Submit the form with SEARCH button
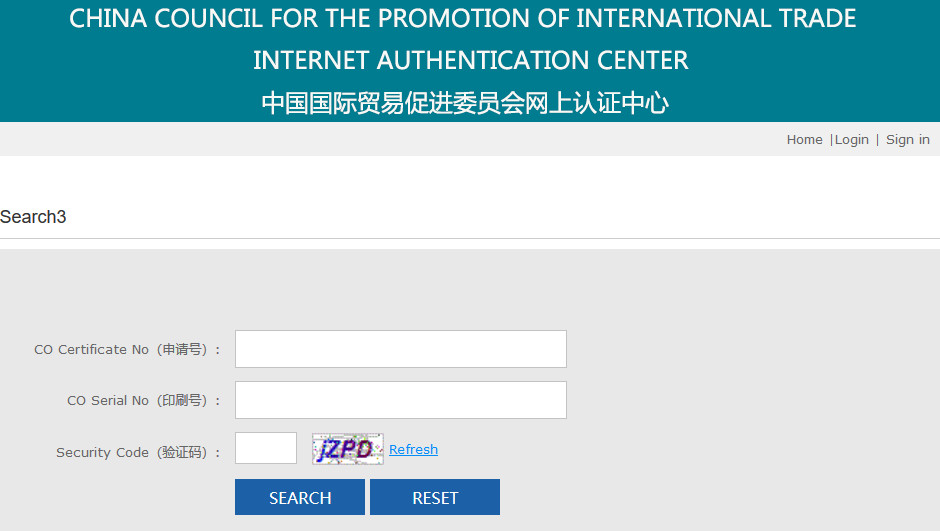This screenshot has height=531, width=940. point(300,497)
